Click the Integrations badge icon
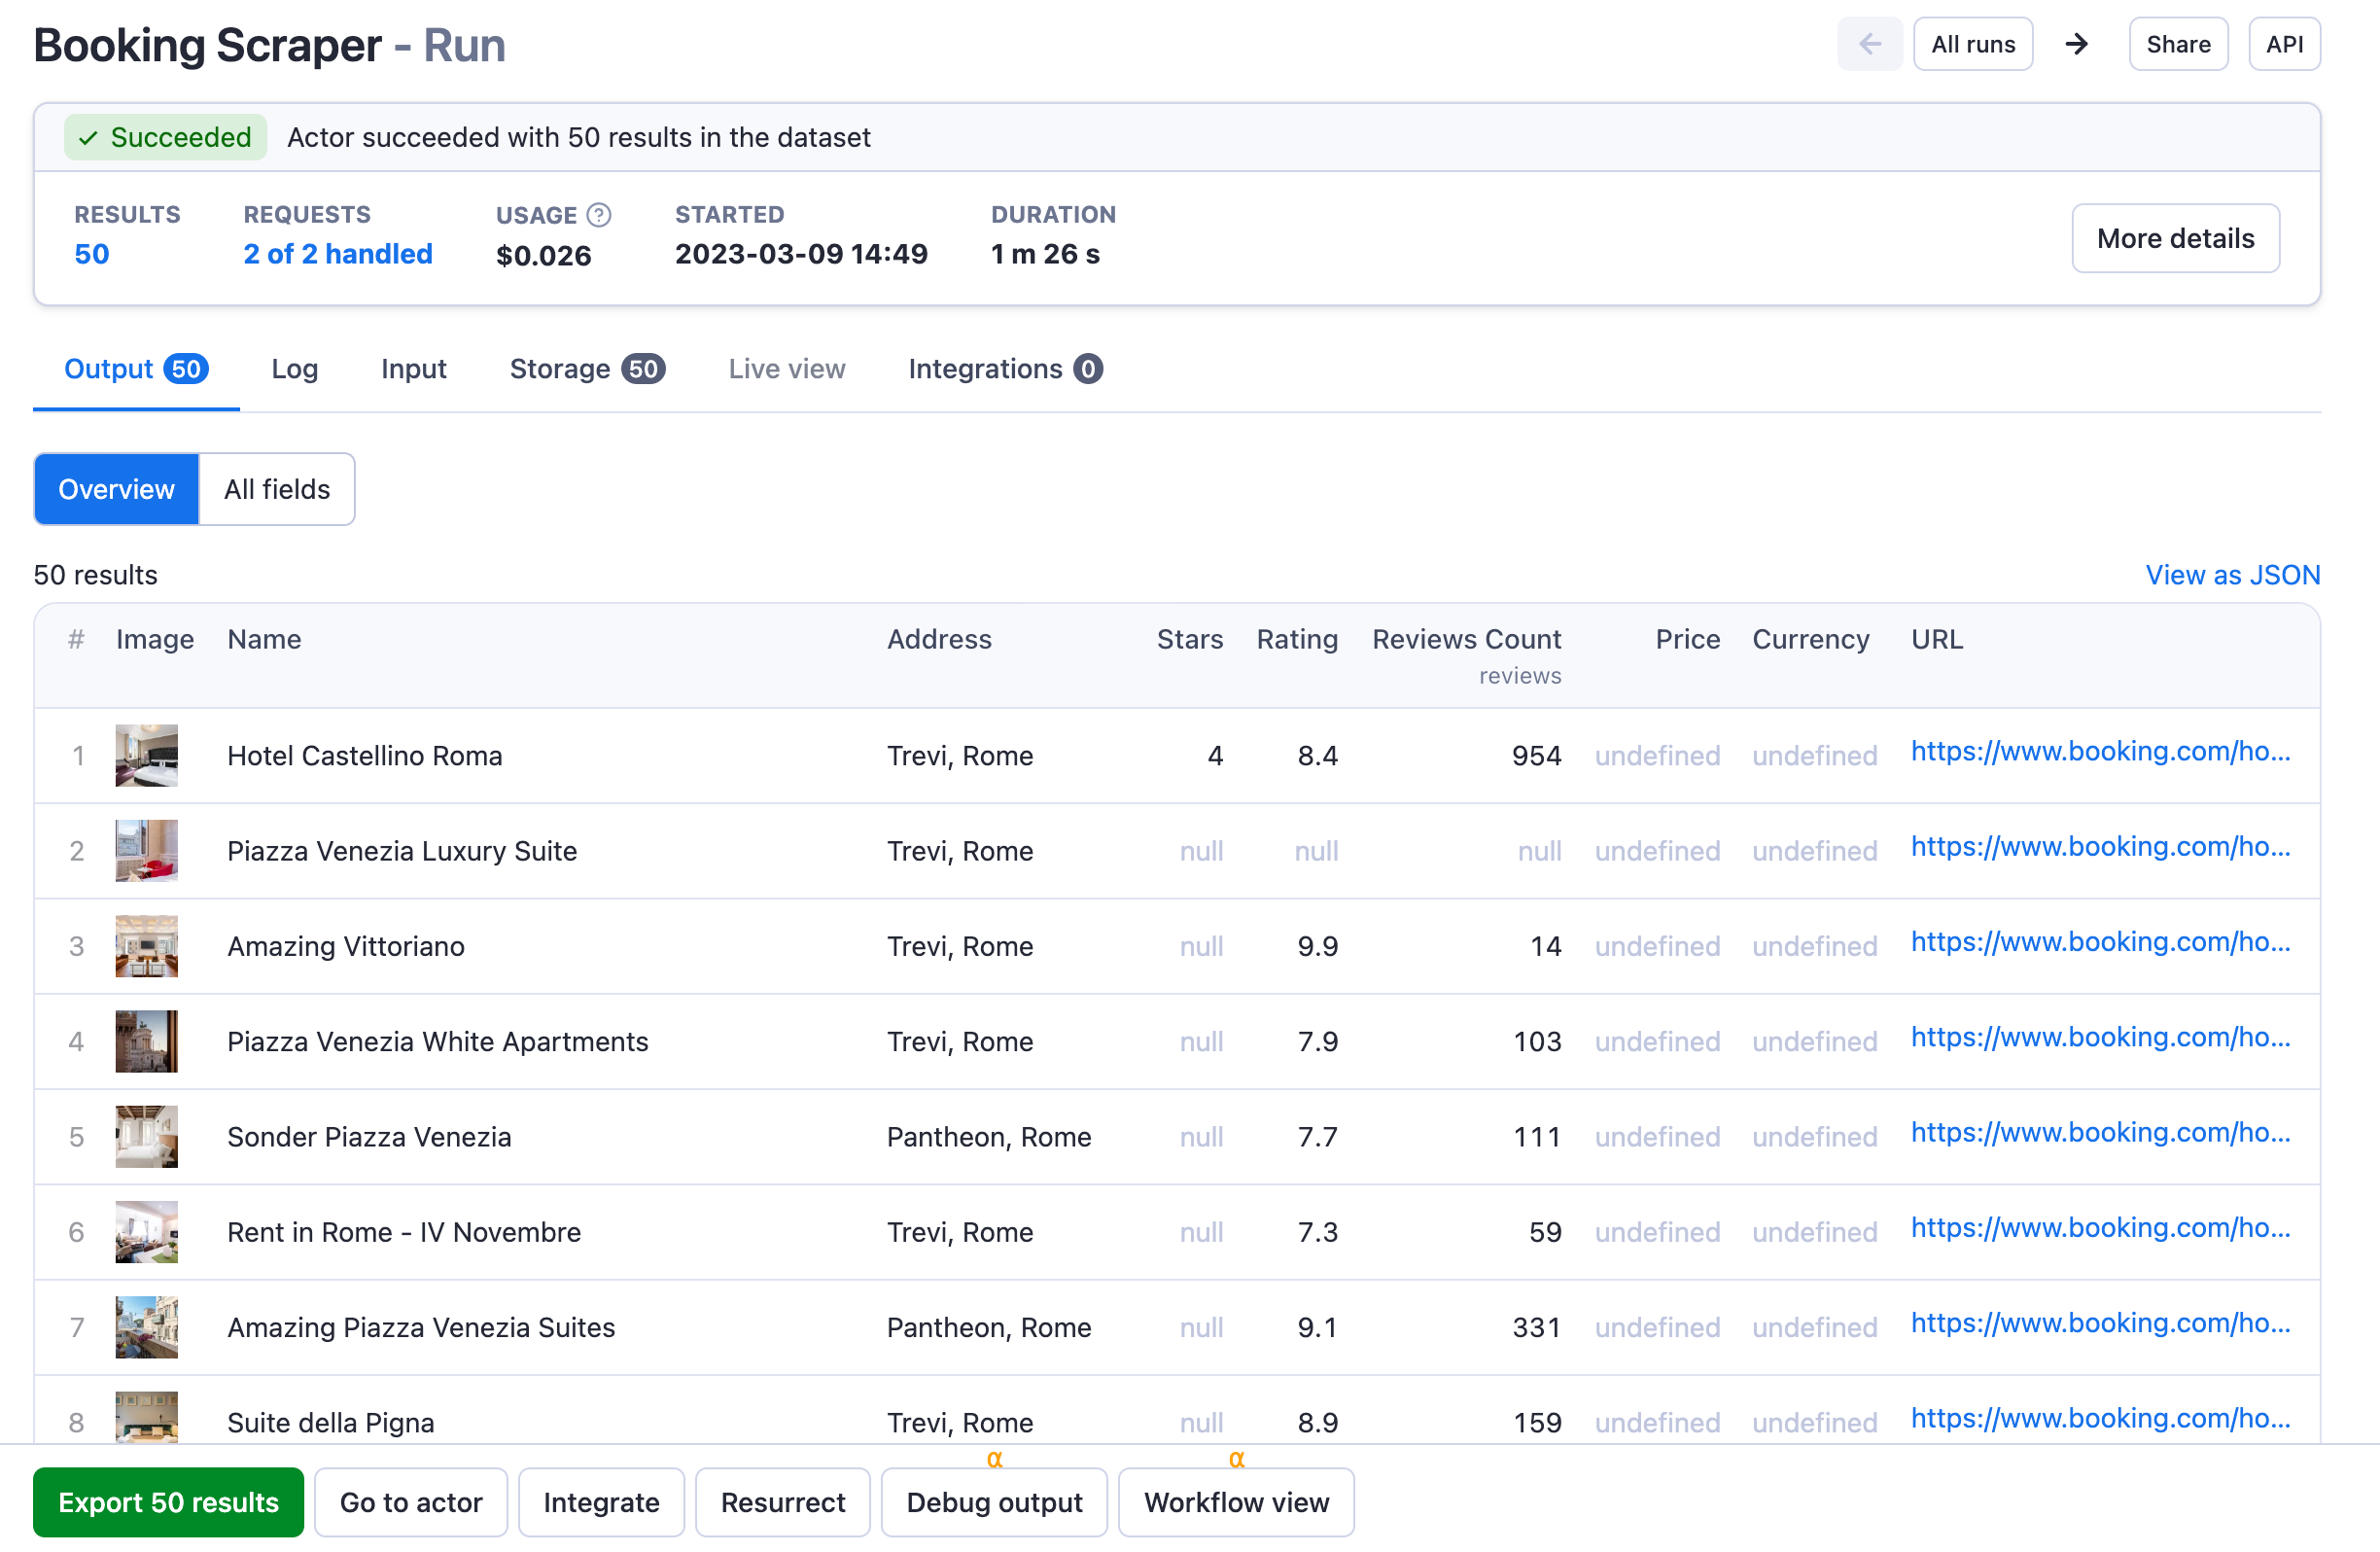Viewport: 2380px width, 1552px height. pos(1090,367)
